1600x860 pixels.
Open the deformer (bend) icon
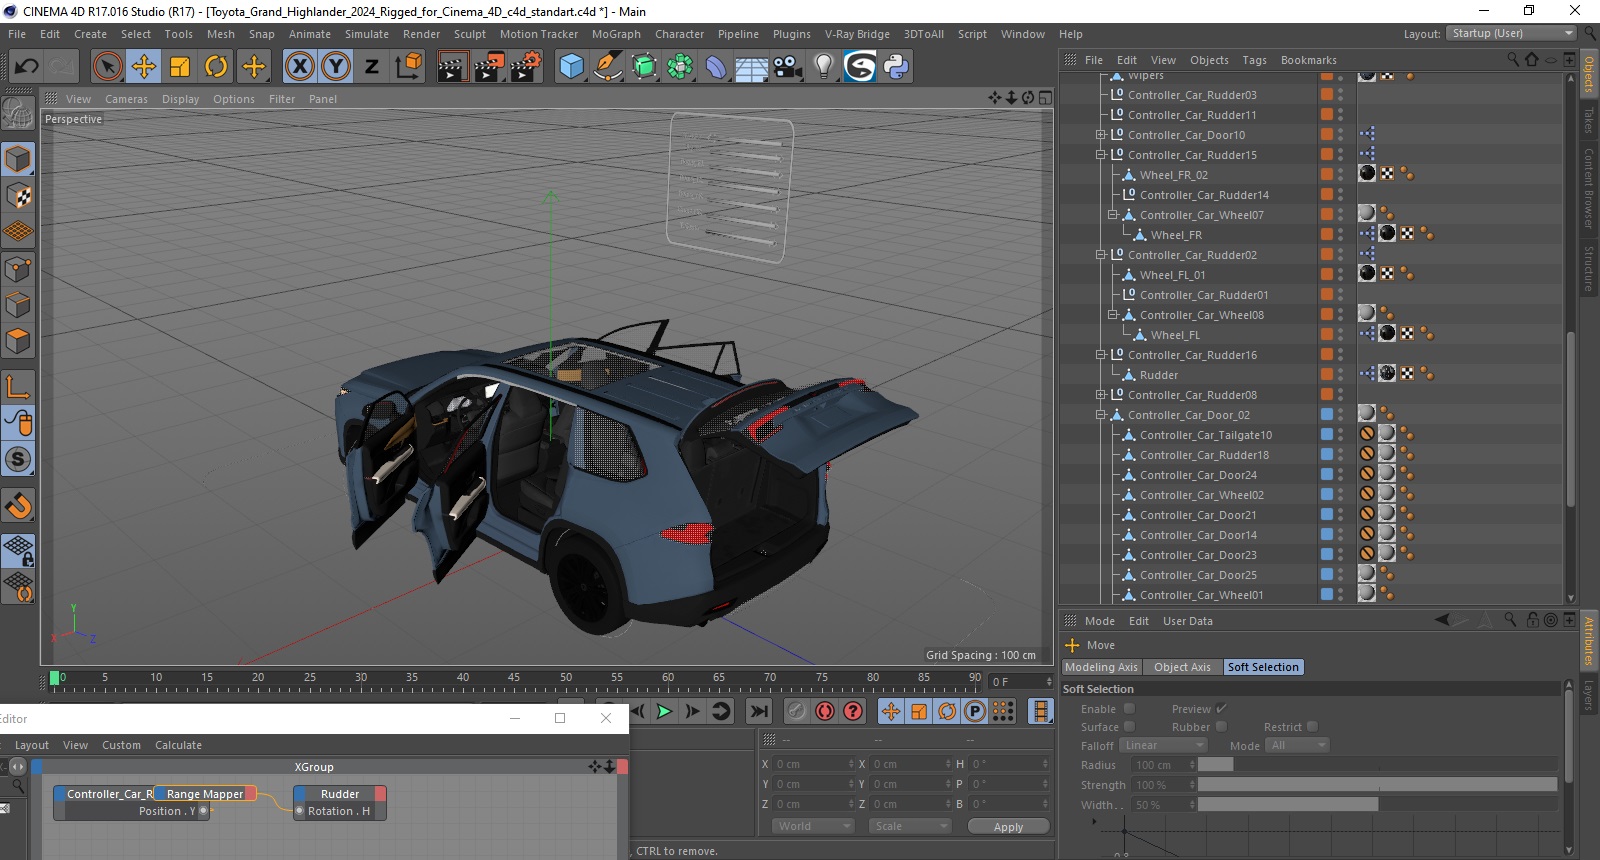point(716,67)
